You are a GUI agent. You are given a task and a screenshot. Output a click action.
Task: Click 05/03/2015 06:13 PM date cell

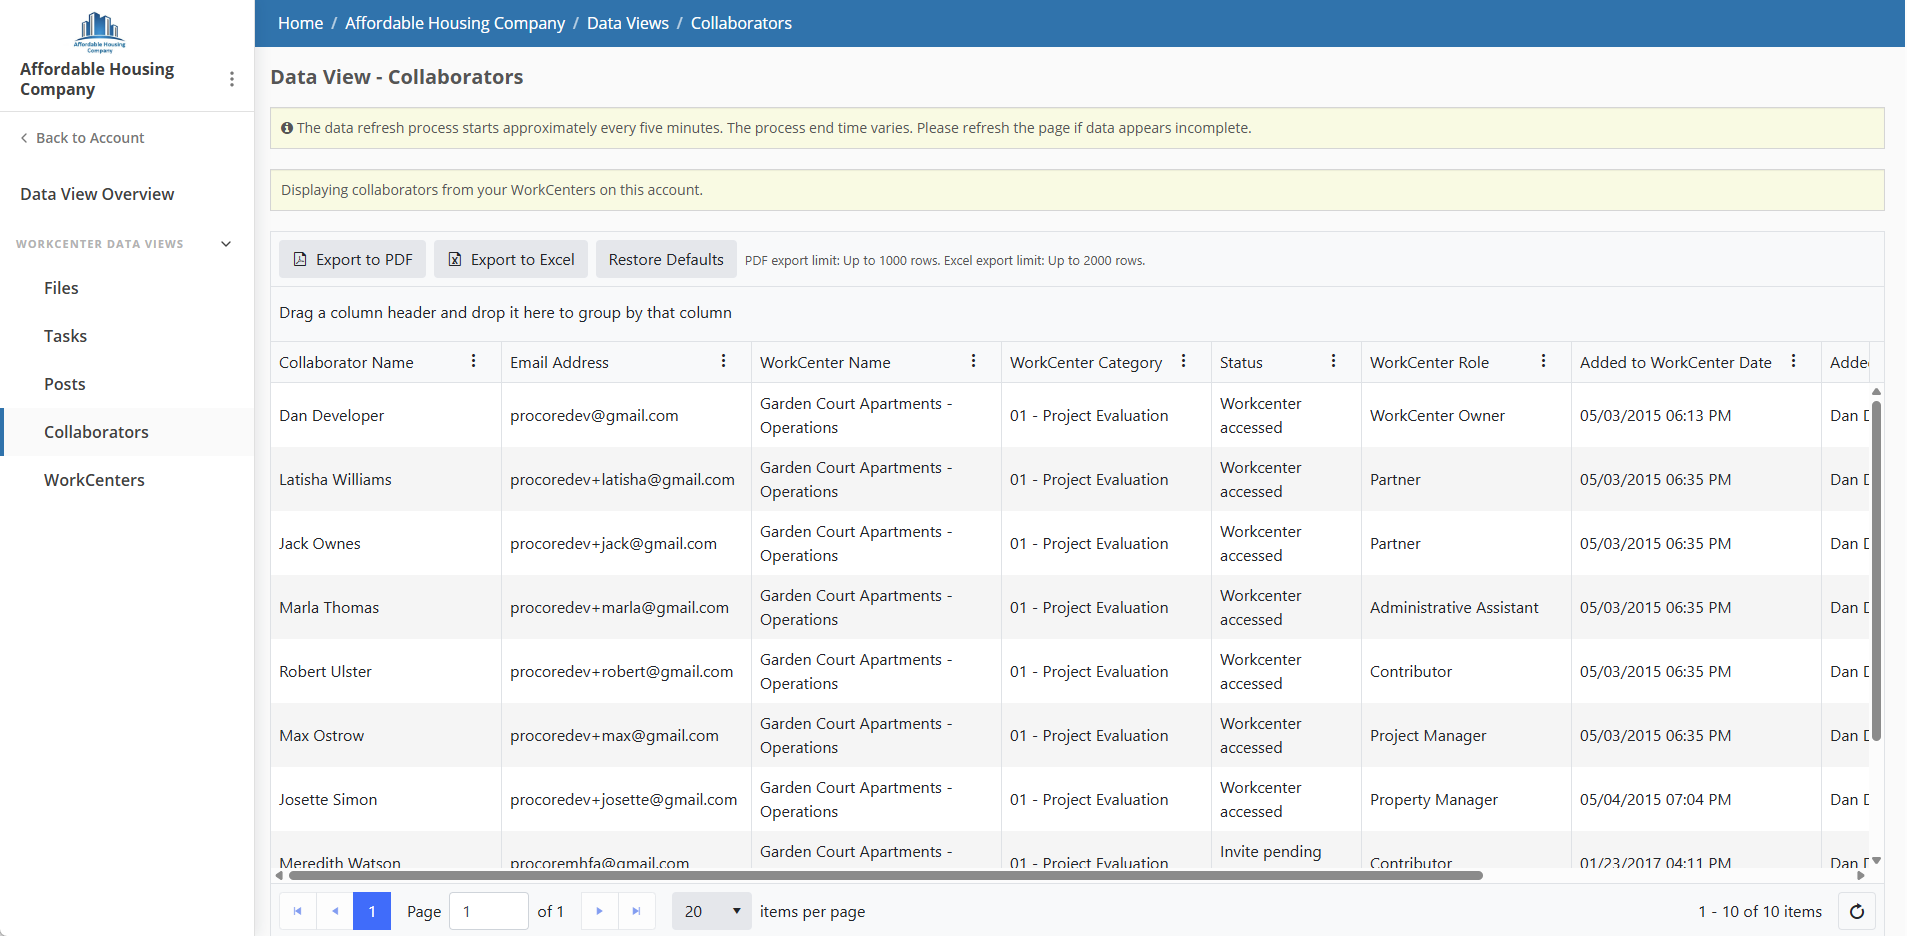(1696, 415)
